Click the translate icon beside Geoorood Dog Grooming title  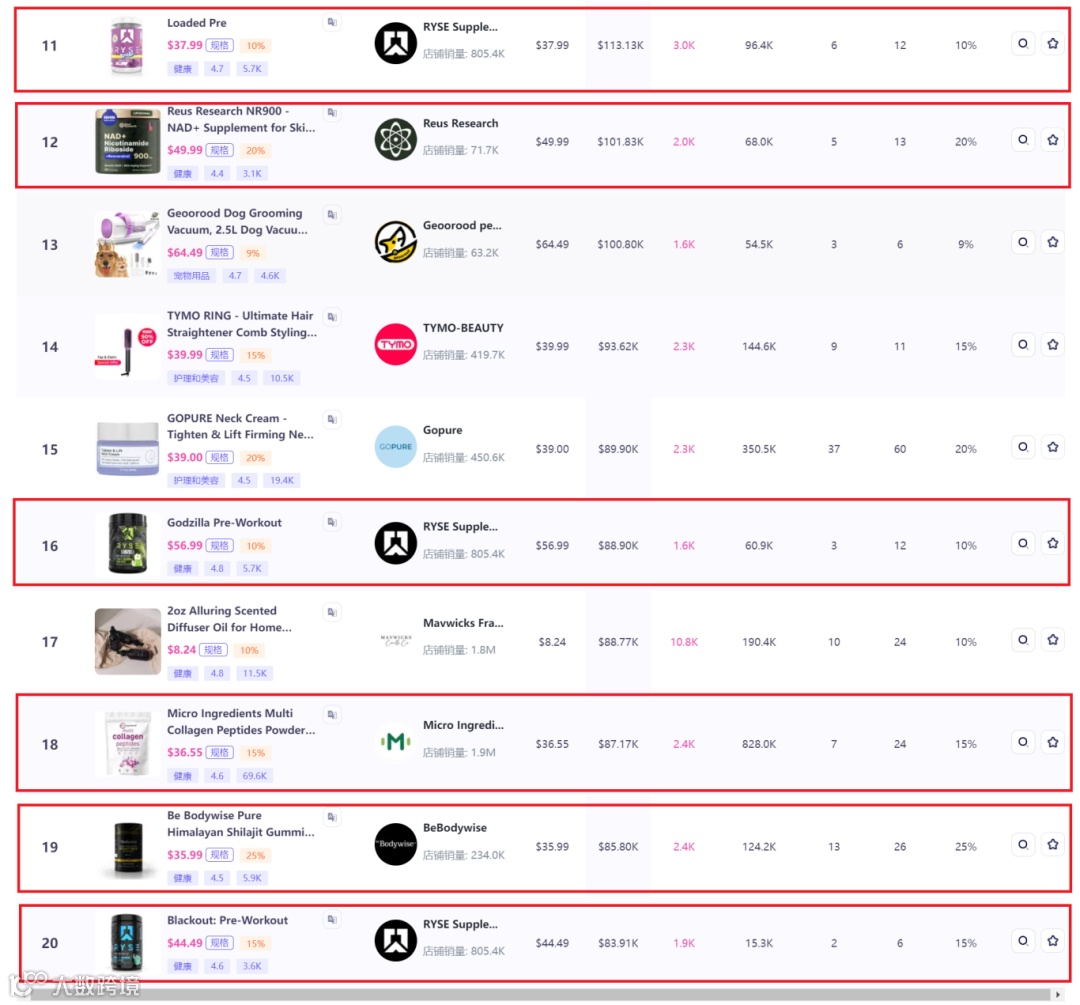click(x=332, y=215)
